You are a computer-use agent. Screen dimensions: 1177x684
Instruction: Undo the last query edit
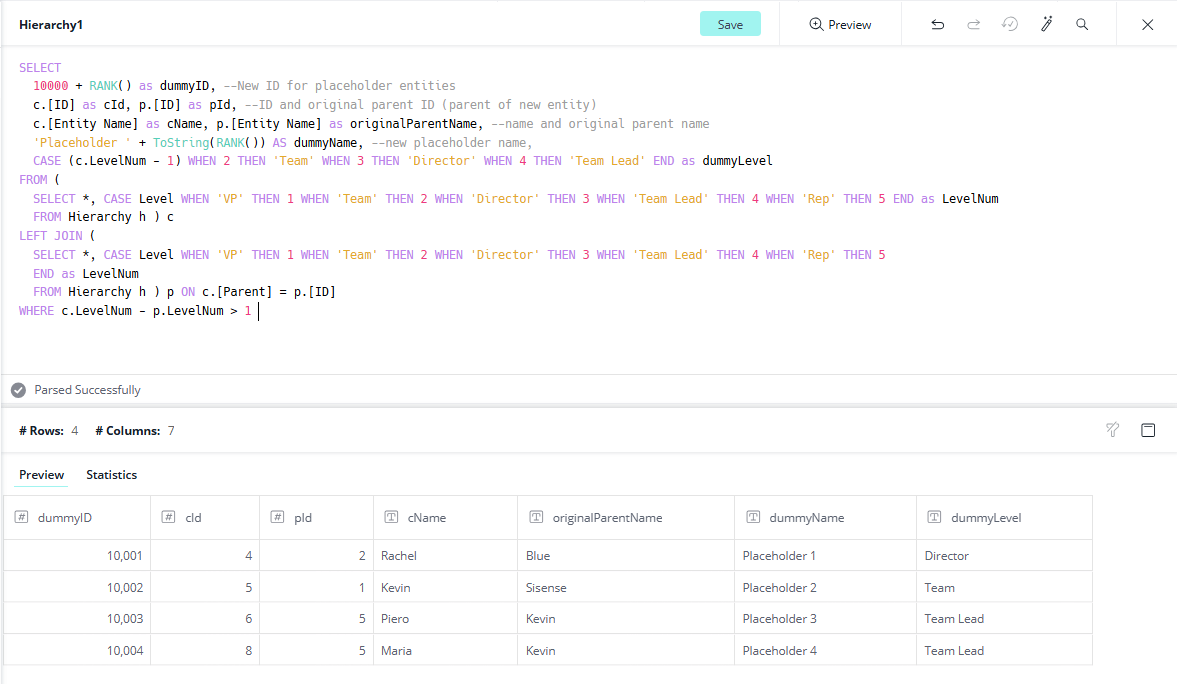[x=937, y=24]
